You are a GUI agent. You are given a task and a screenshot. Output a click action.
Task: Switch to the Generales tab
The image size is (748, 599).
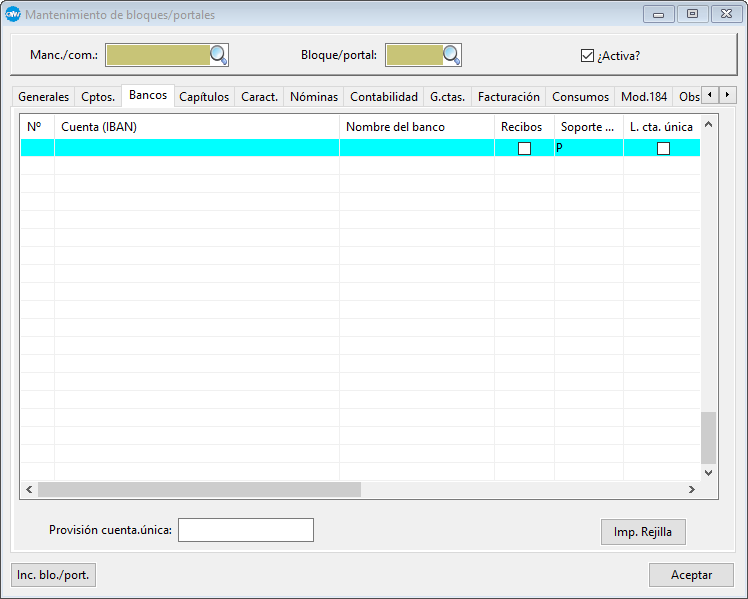(44, 97)
